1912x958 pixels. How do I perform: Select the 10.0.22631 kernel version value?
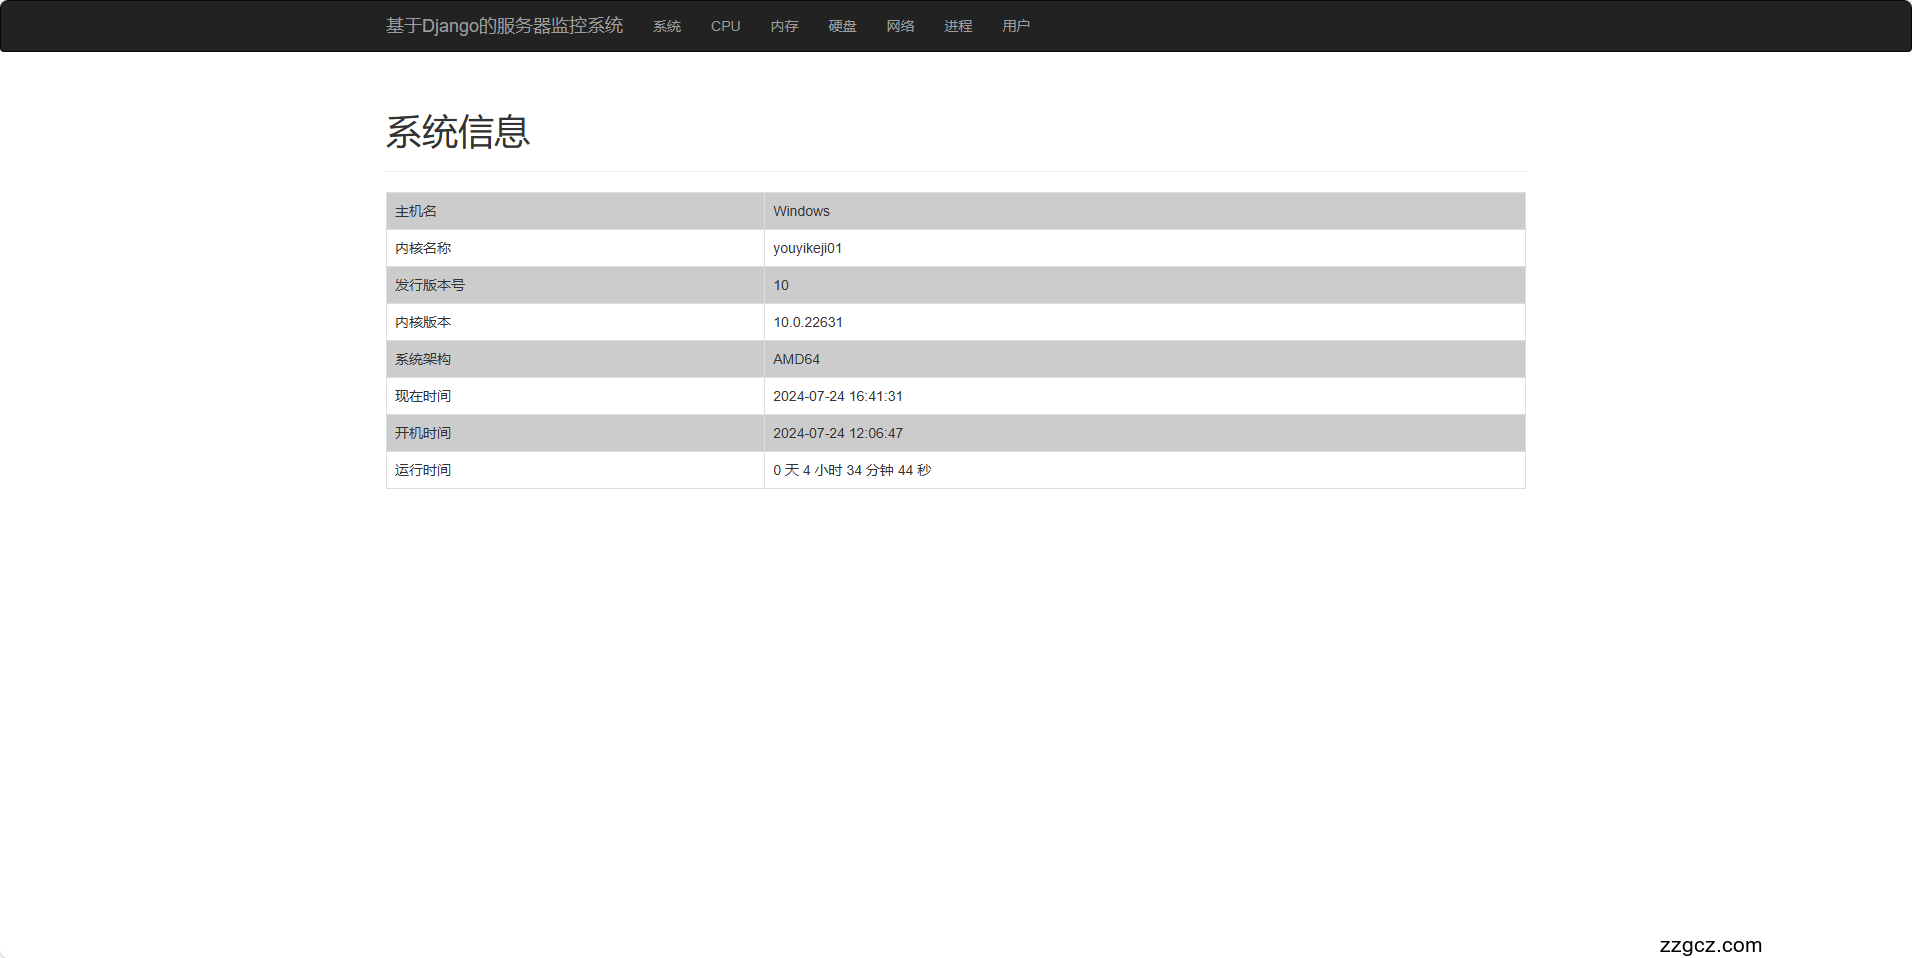[808, 322]
